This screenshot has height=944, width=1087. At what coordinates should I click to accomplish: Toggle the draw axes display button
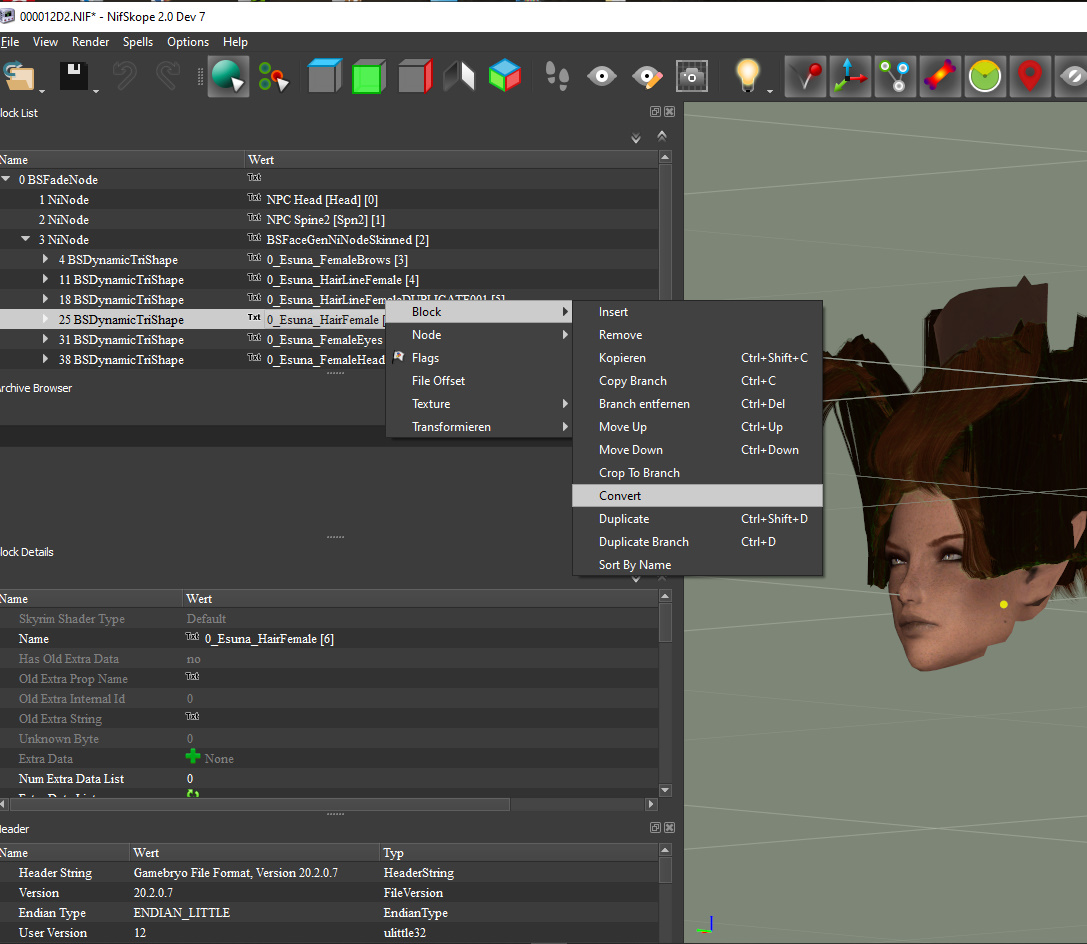(850, 77)
